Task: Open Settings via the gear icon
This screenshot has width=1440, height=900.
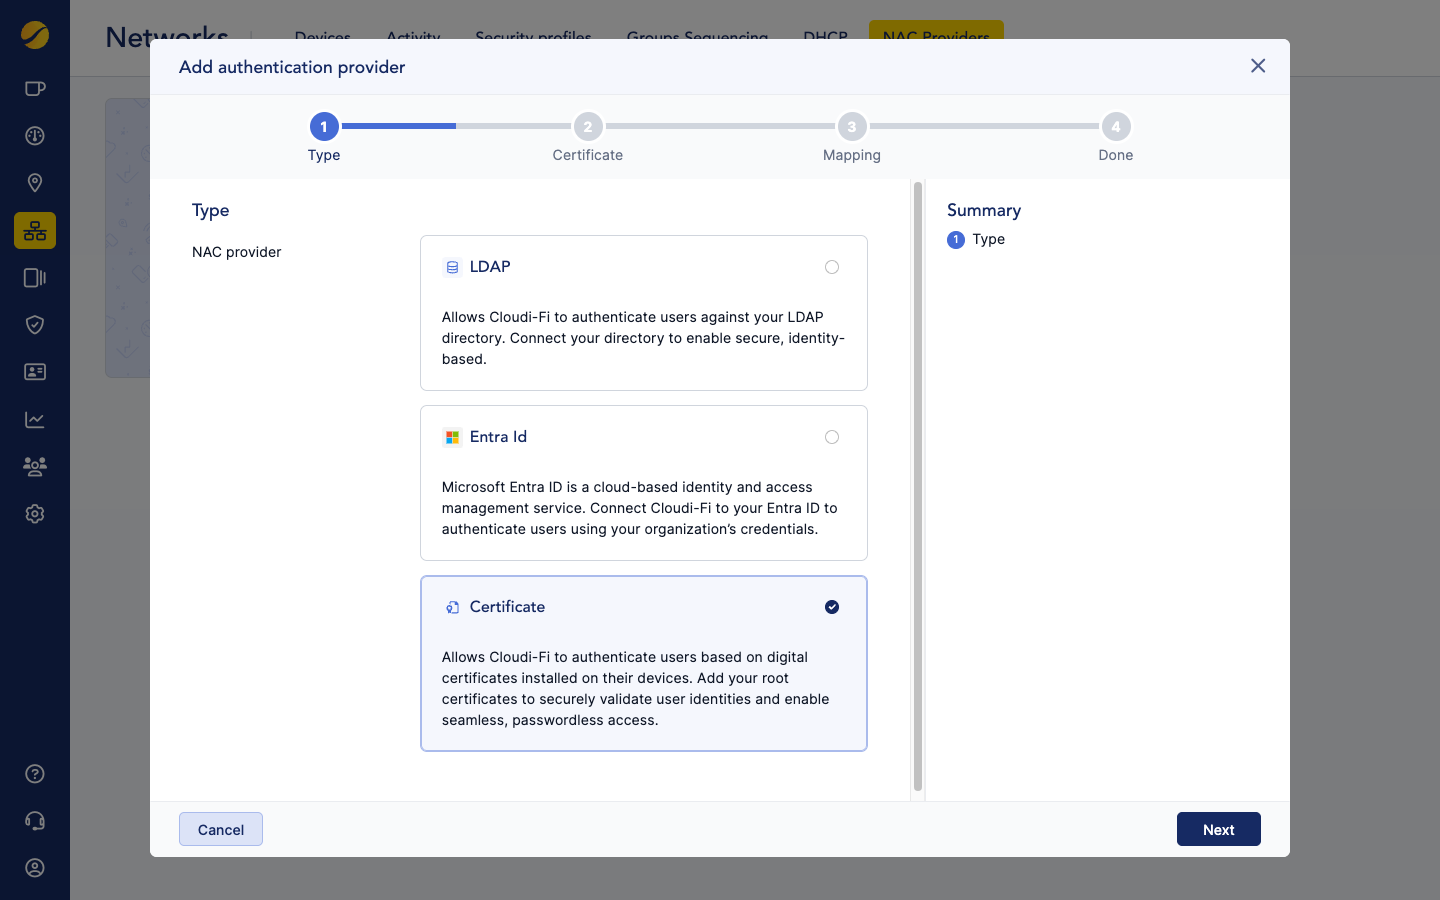Action: 34,513
